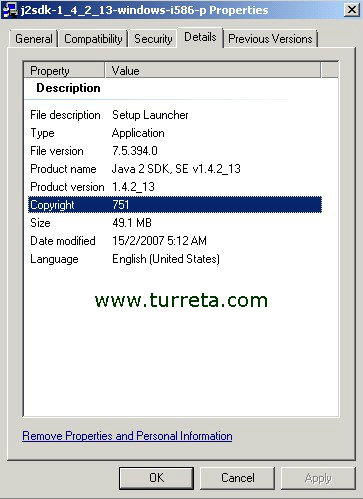Click the 7.5.394.0 file version value
The width and height of the screenshot is (363, 499).
pyautogui.click(x=135, y=151)
